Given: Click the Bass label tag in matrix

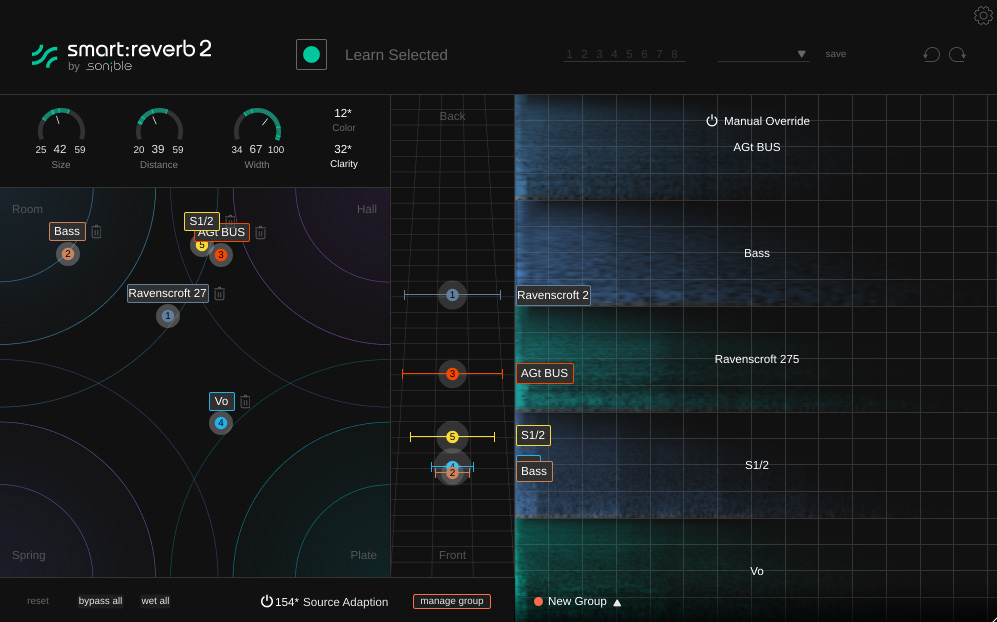Looking at the screenshot, I should point(67,231).
